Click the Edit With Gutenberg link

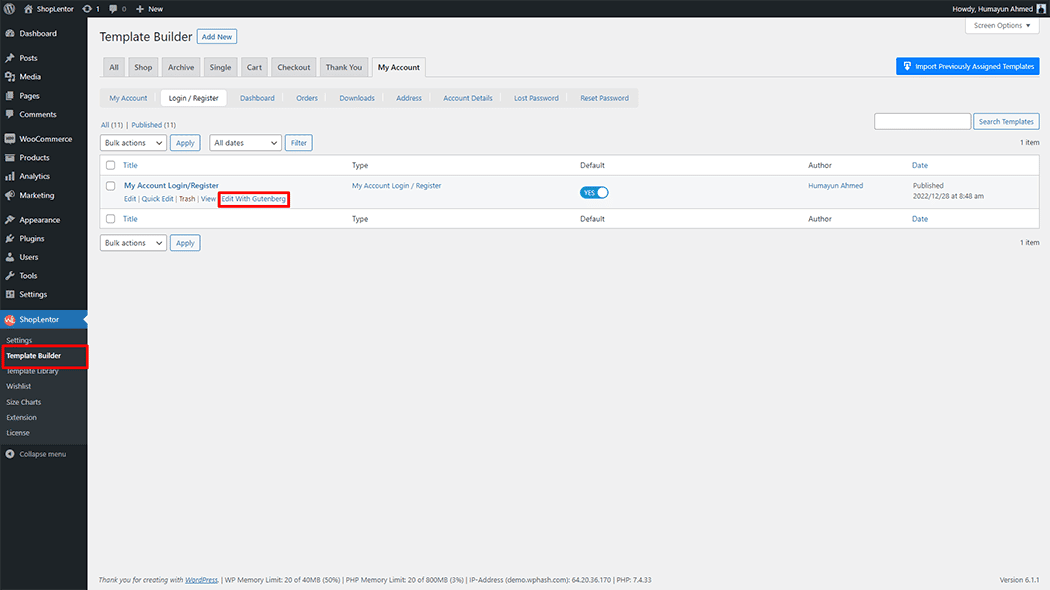pyautogui.click(x=254, y=199)
